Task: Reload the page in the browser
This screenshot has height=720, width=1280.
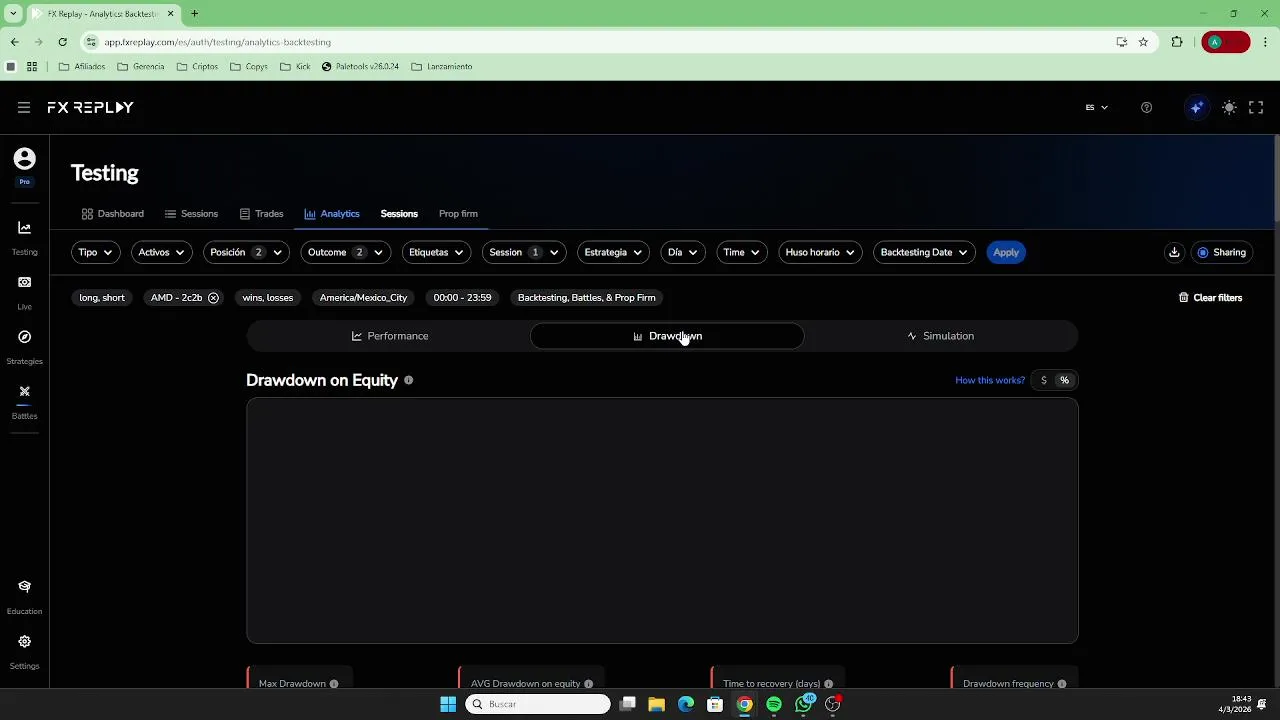Action: [62, 42]
